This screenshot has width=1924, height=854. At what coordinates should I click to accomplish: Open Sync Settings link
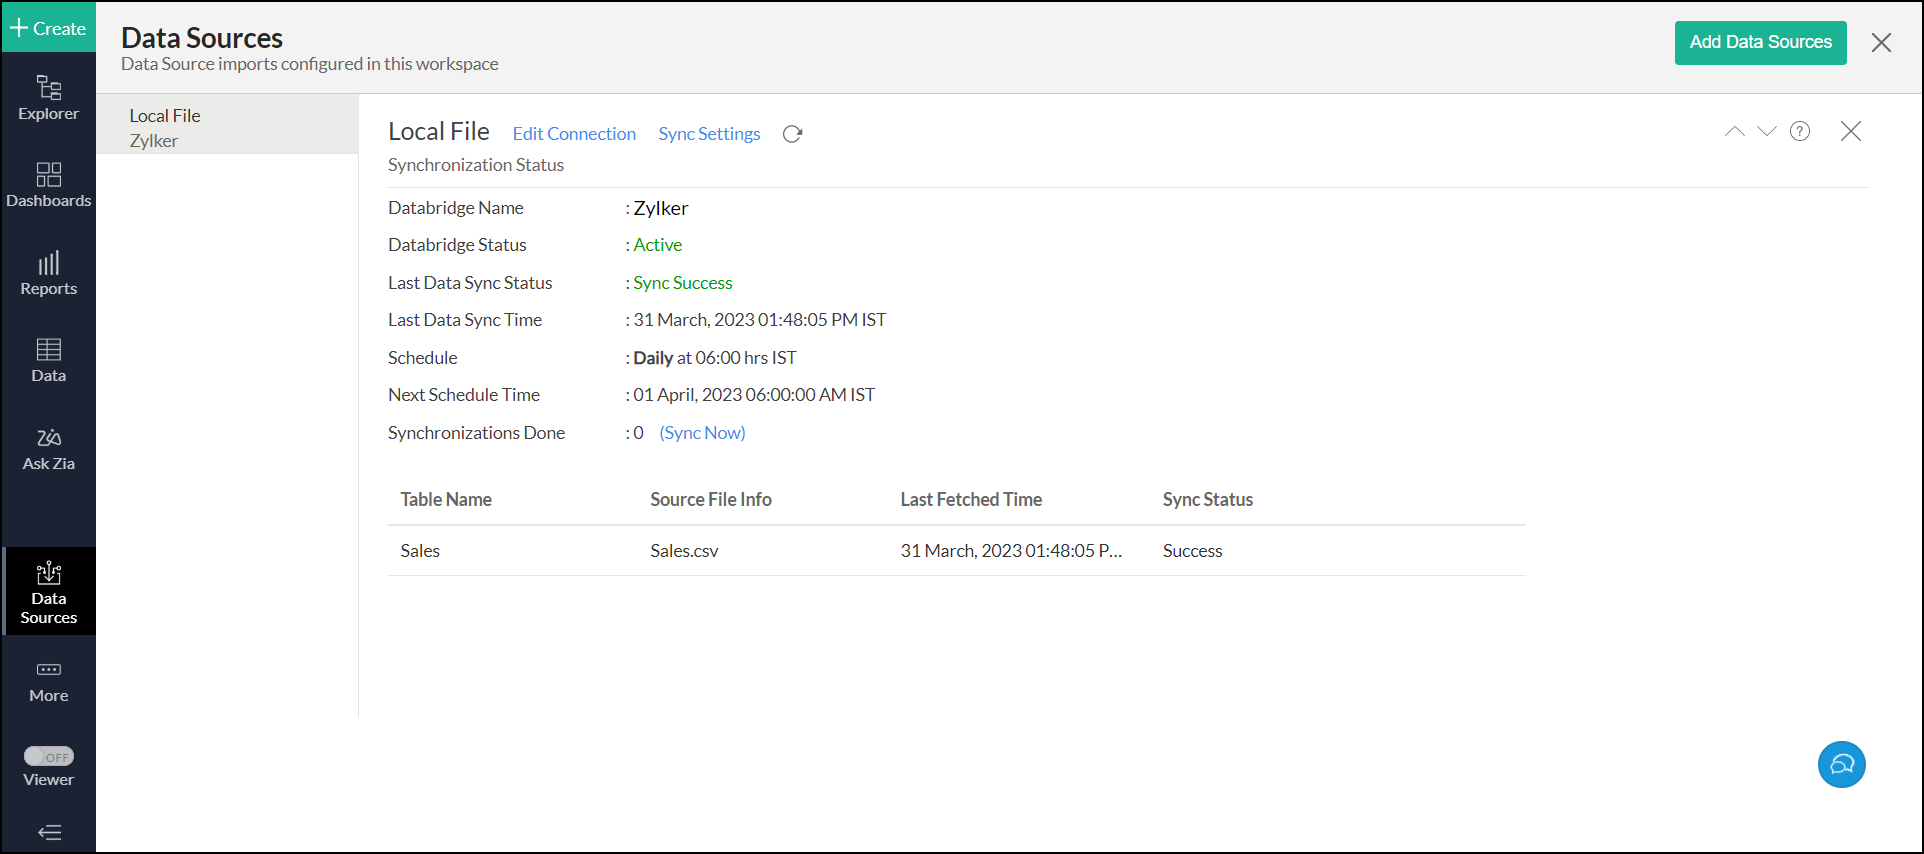[709, 134]
